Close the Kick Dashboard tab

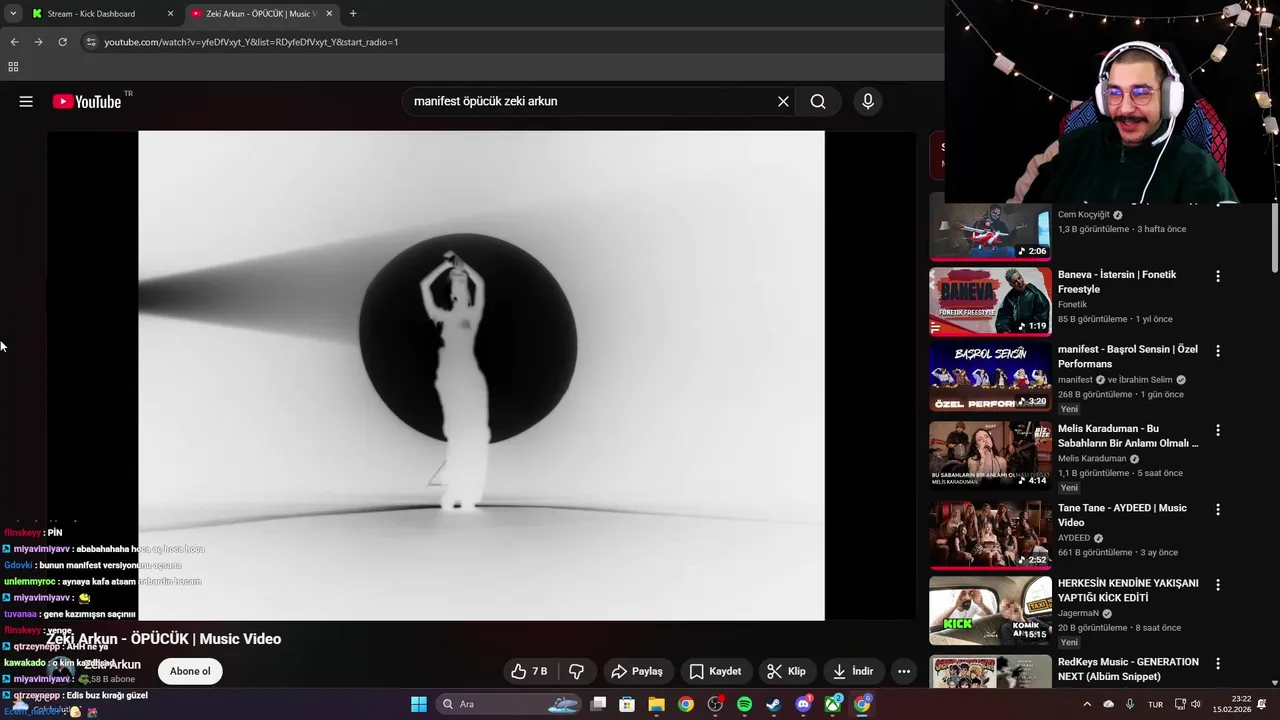[170, 14]
